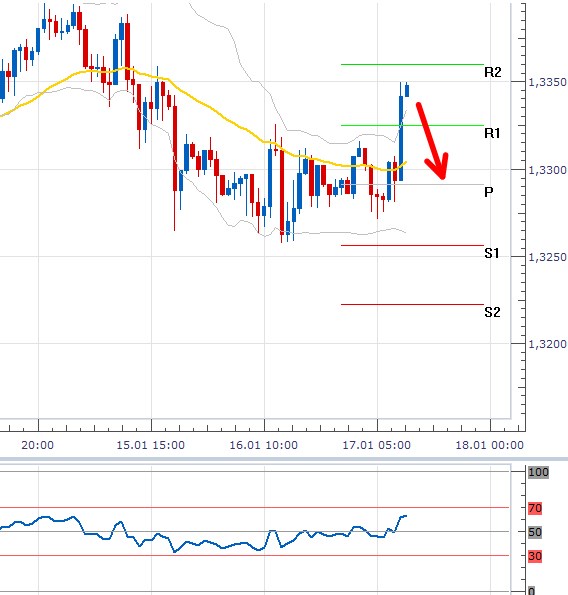Click the 17.01 05:00 time label

pos(376,445)
